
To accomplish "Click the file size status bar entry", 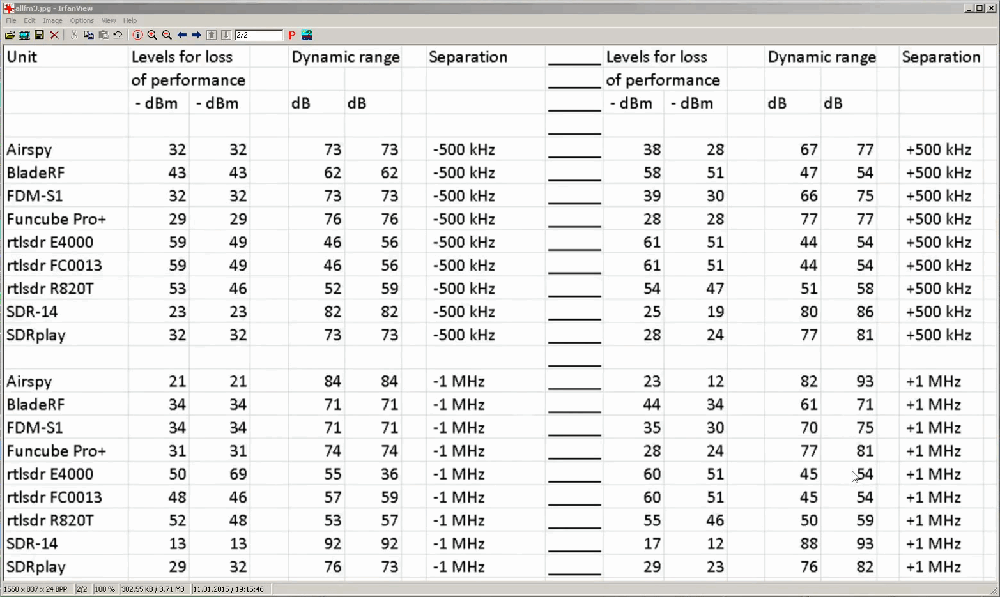I will point(153,589).
